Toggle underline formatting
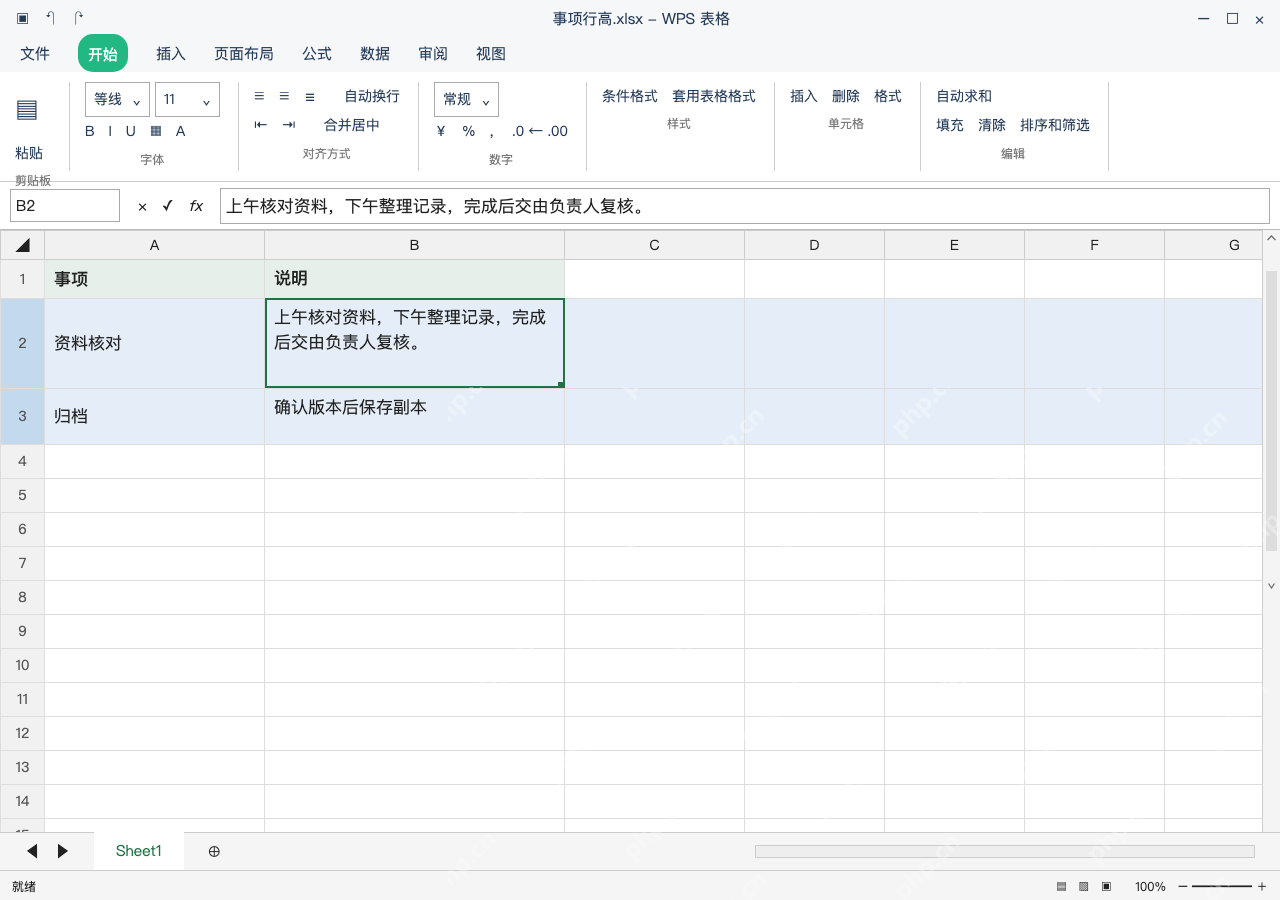 click(130, 131)
